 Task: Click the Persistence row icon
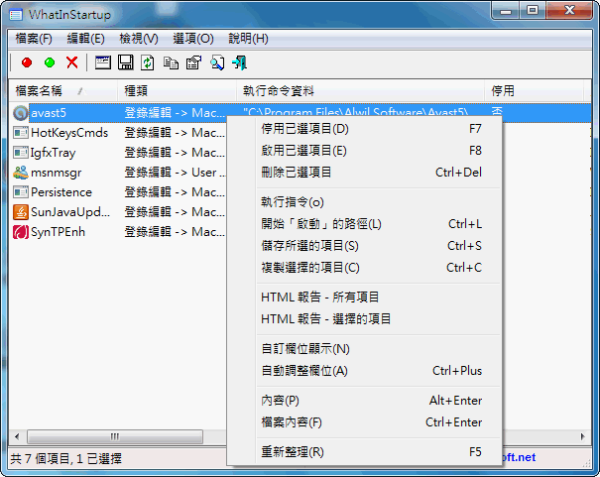[20, 192]
